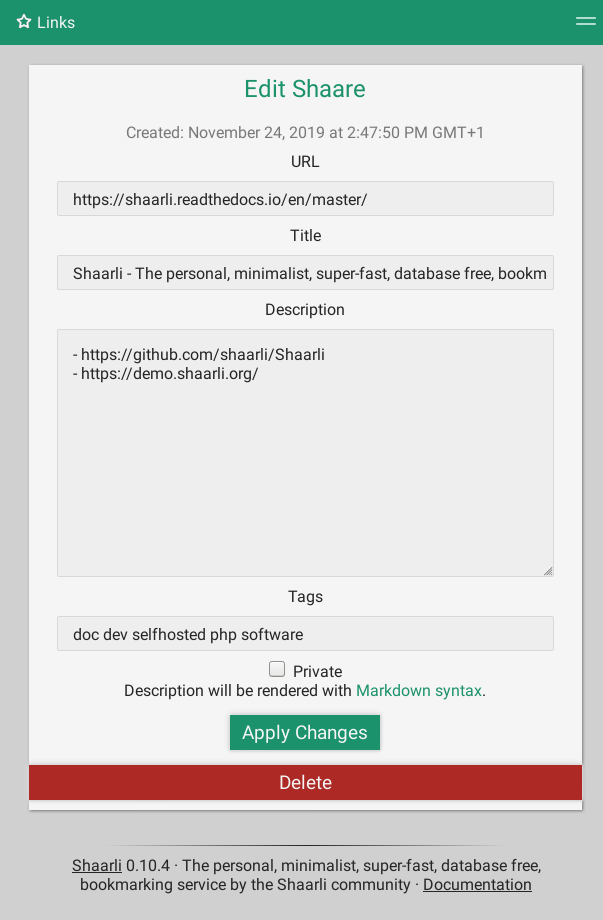Grab the Description textarea resize handle
Viewport: 603px width, 920px height.
coord(548,571)
